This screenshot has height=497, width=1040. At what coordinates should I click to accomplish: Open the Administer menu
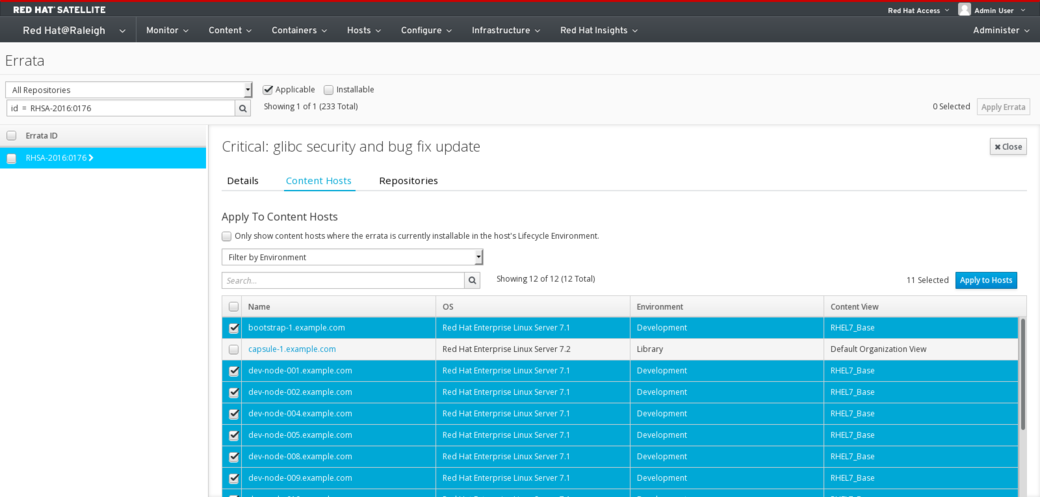pyautogui.click(x=1001, y=31)
